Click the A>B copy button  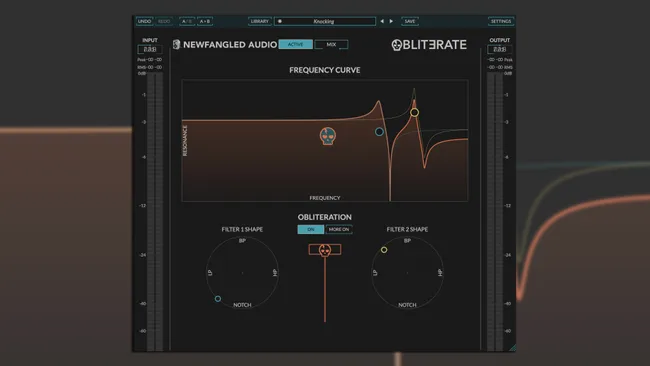(x=205, y=21)
